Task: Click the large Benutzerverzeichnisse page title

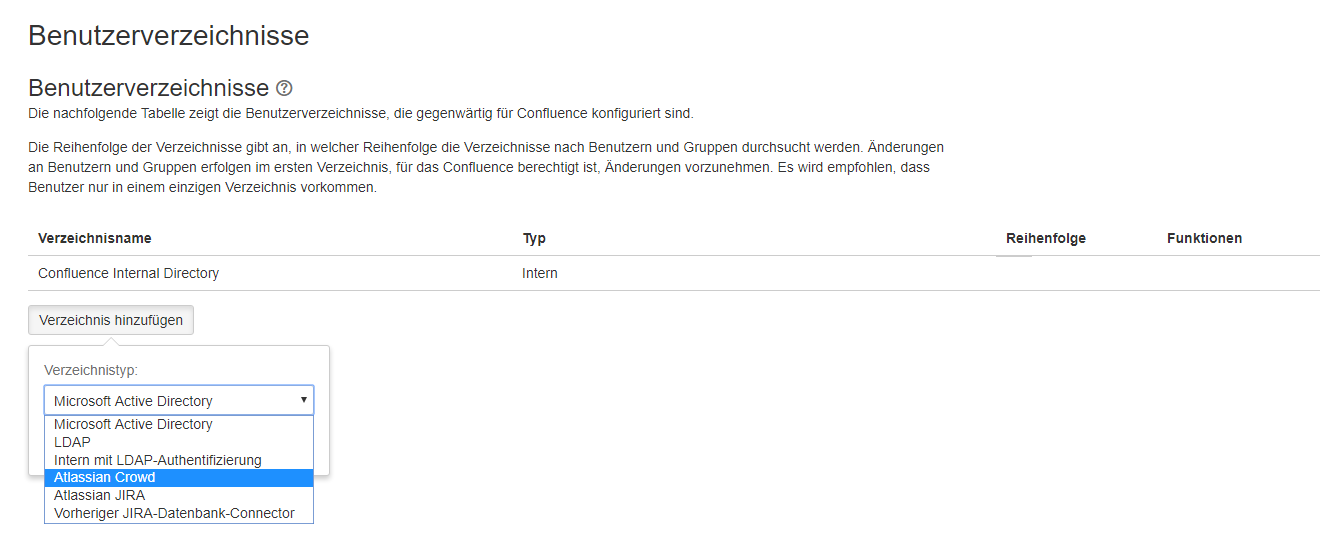Action: [168, 36]
